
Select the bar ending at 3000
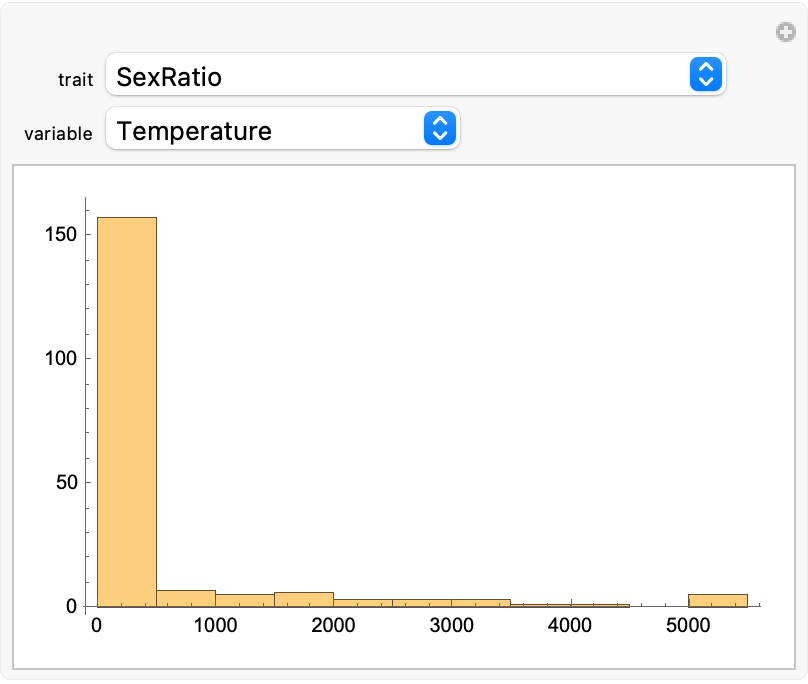[x=422, y=602]
